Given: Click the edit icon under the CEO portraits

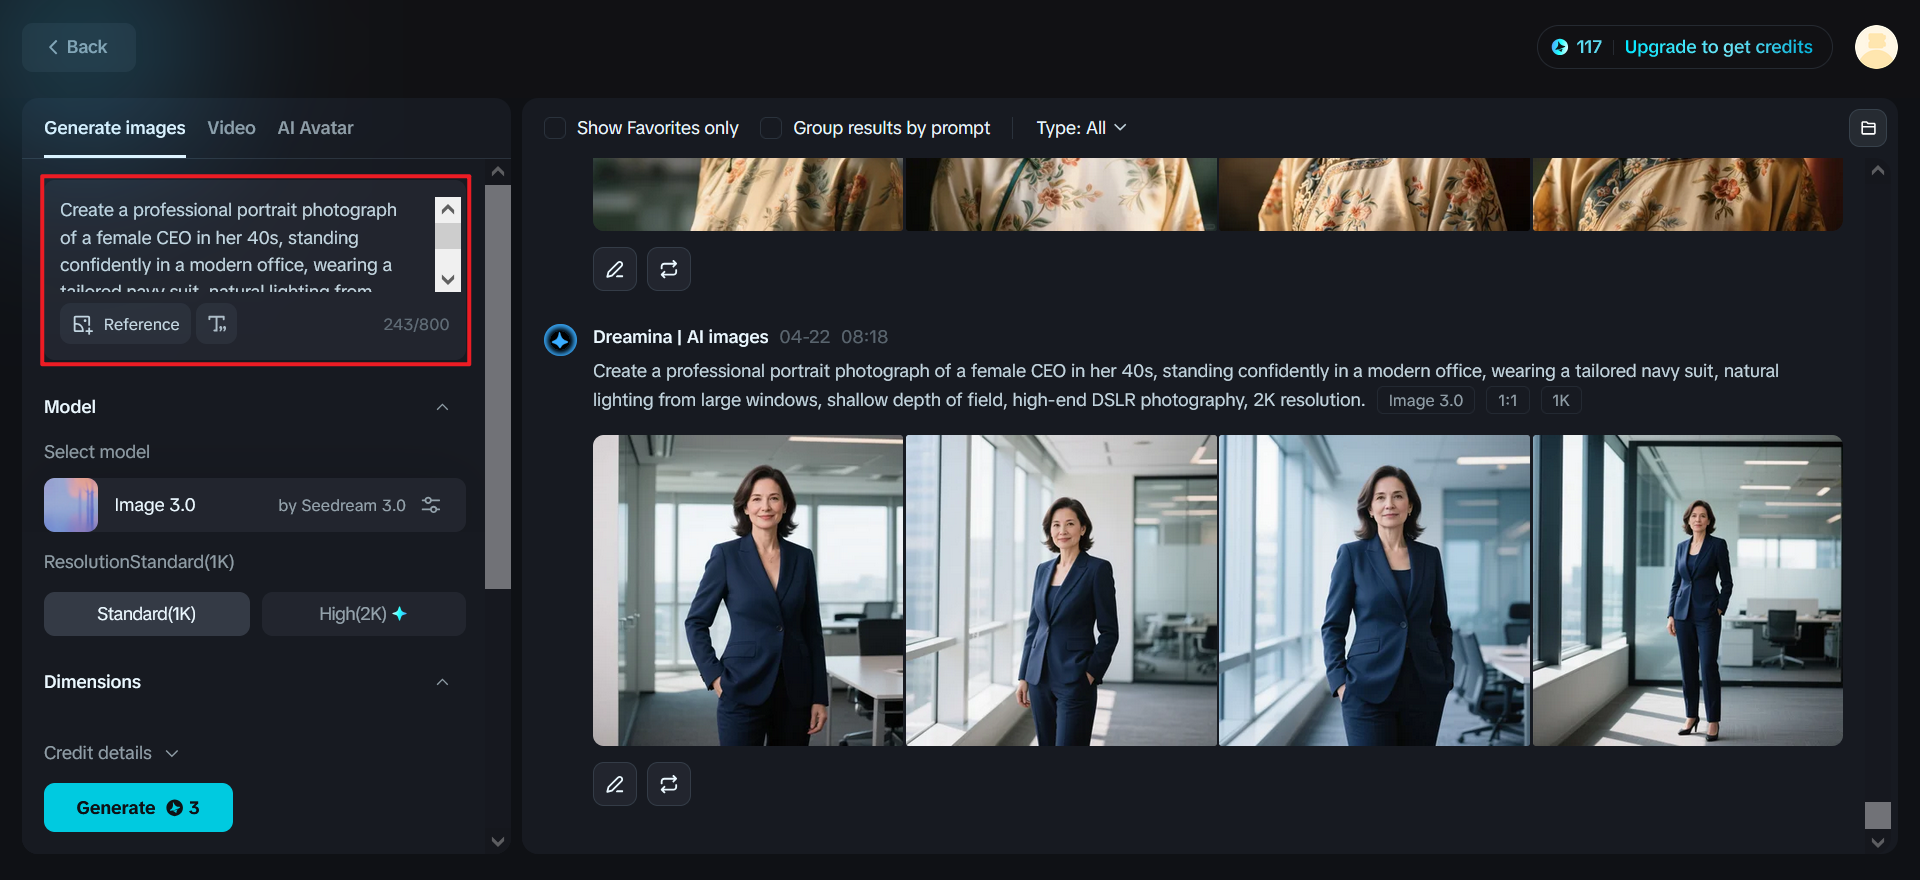Looking at the screenshot, I should [615, 784].
